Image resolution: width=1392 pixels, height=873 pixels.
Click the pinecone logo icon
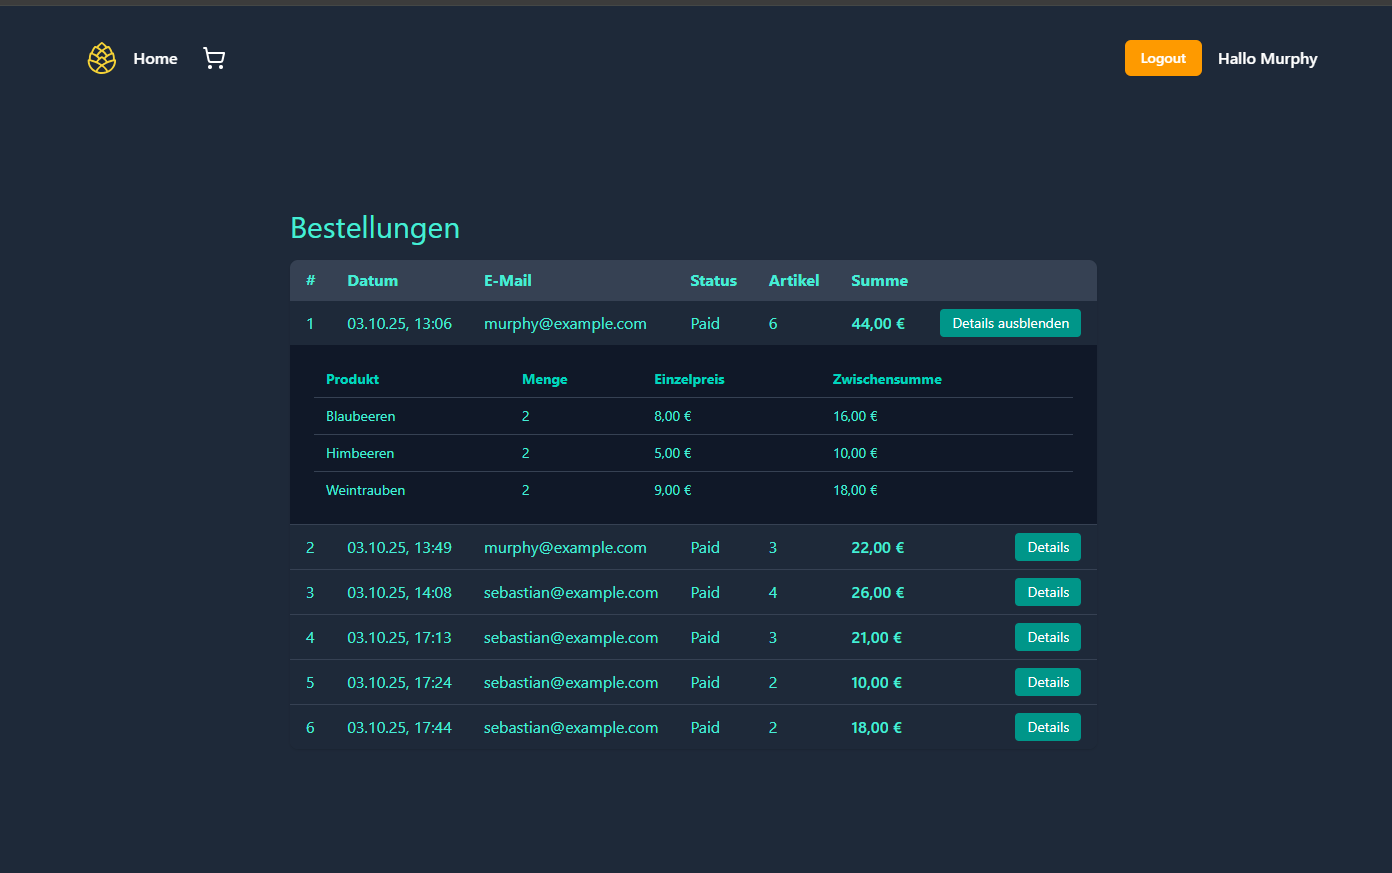tap(102, 59)
